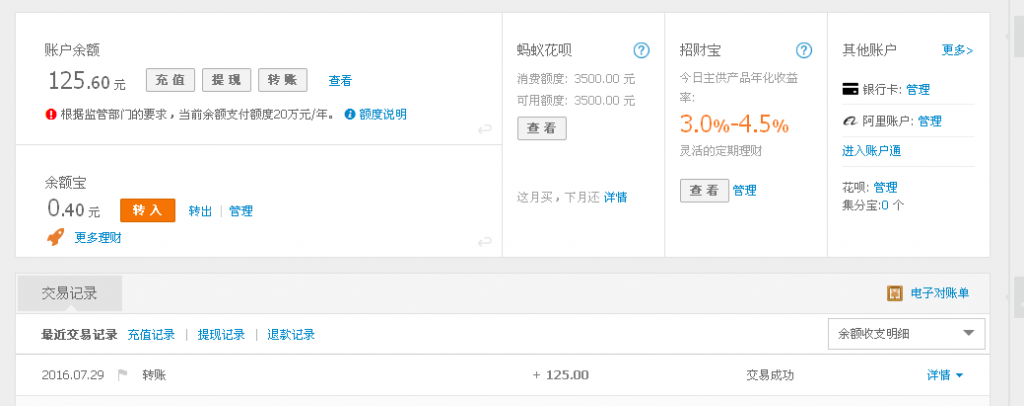Open the 余额收支明细 dropdown
This screenshot has height=406, width=1024.
(x=907, y=334)
